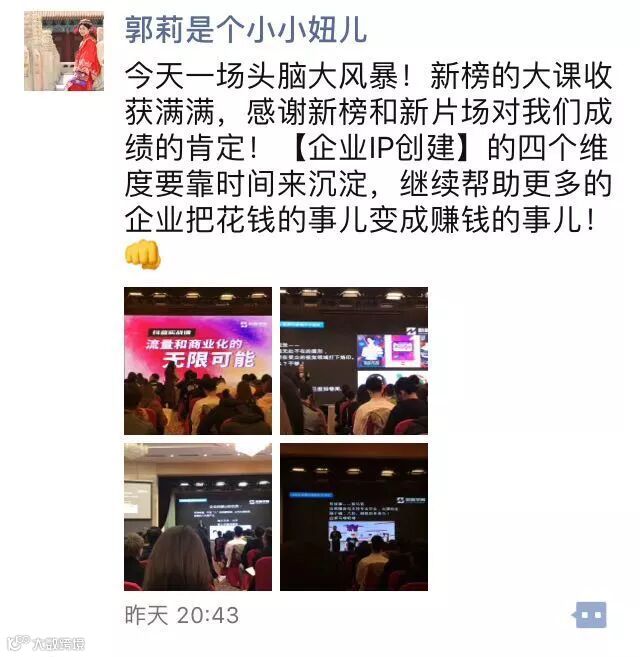Click the timestamp 昨天 20:43
This screenshot has width=640, height=657.
182,615
